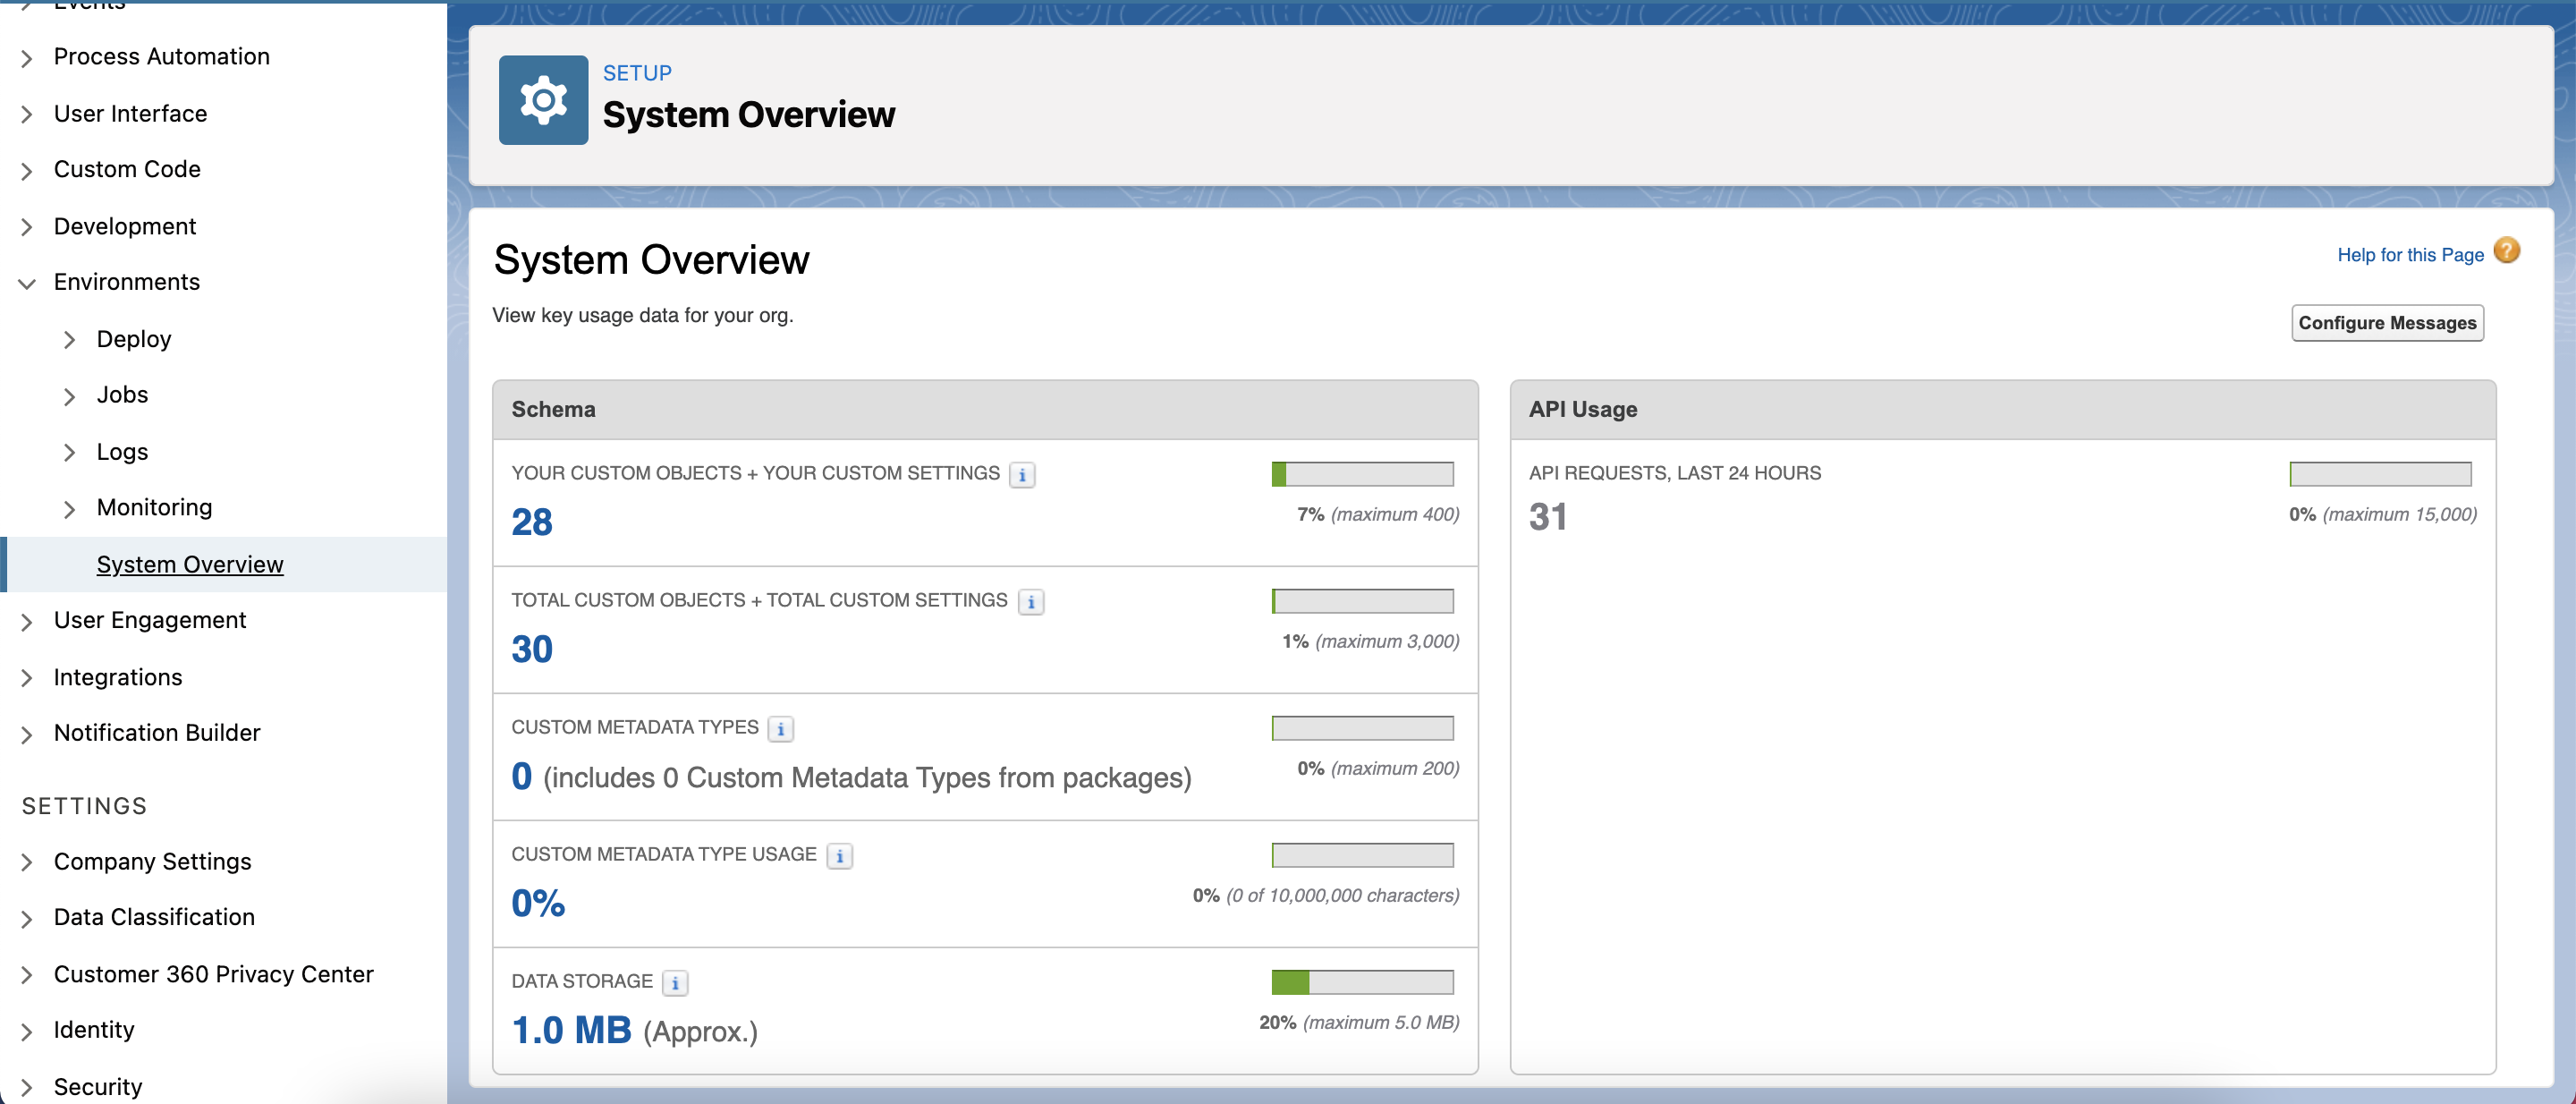The width and height of the screenshot is (2576, 1104).
Task: Click the Data Storage usage progress bar
Action: [1361, 982]
